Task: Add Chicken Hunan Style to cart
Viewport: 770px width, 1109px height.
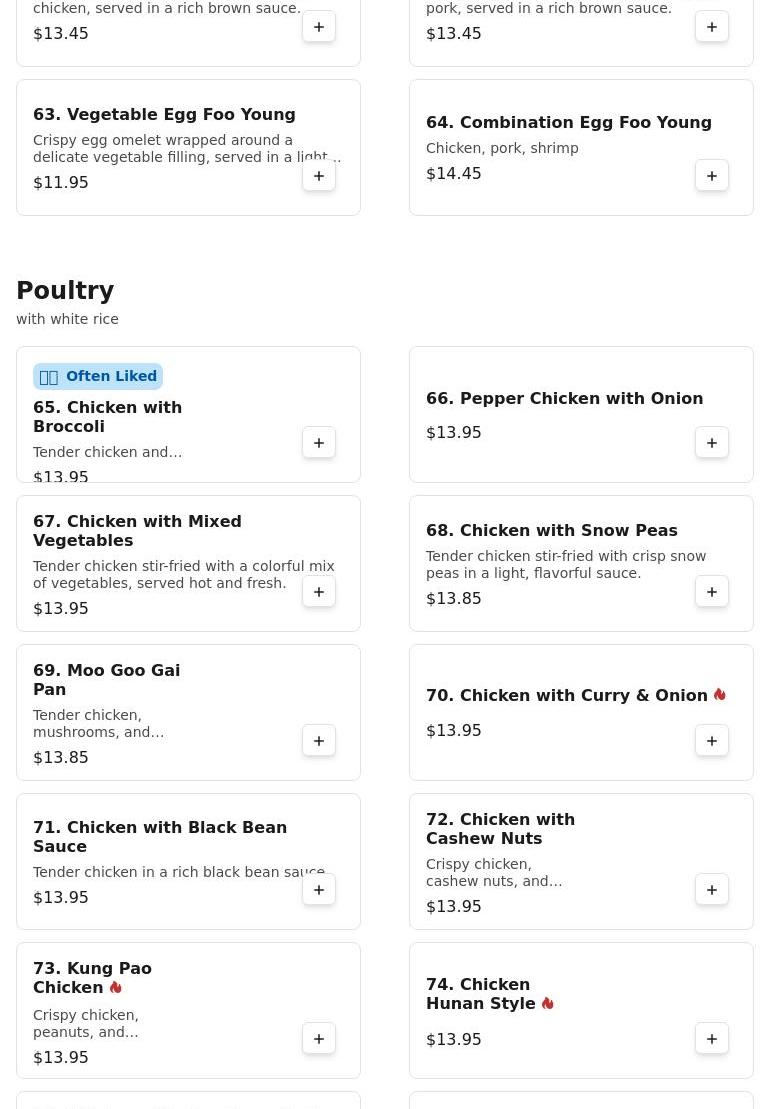Action: [712, 1039]
